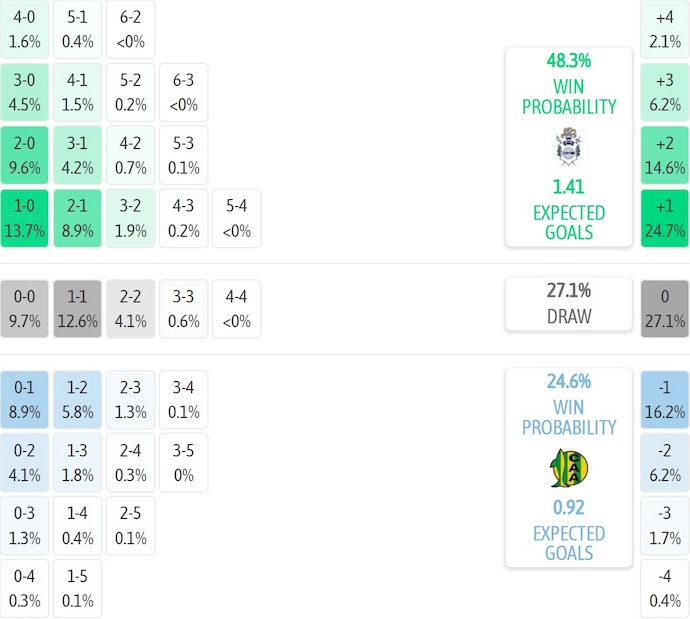Select the 1-2 scoreline tile
Screen dimensions: 690x619
(77, 398)
